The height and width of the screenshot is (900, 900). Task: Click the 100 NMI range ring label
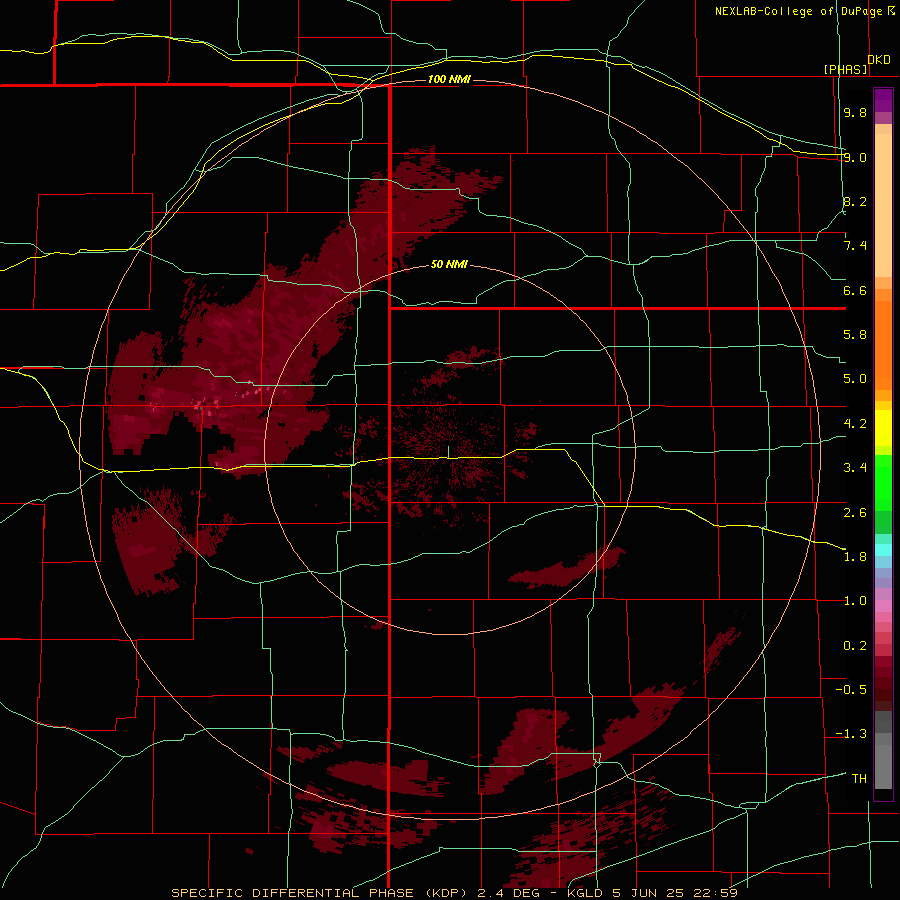tap(449, 79)
